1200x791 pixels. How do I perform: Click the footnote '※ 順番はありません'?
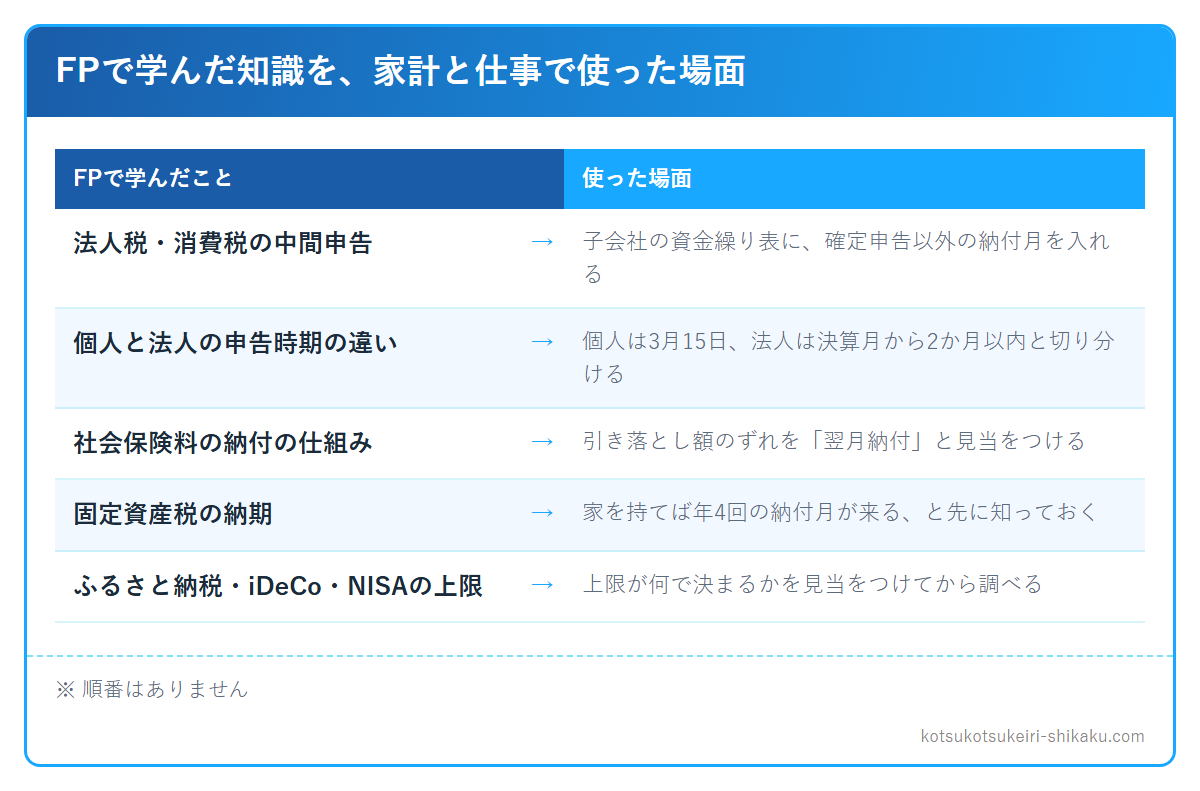tap(152, 689)
